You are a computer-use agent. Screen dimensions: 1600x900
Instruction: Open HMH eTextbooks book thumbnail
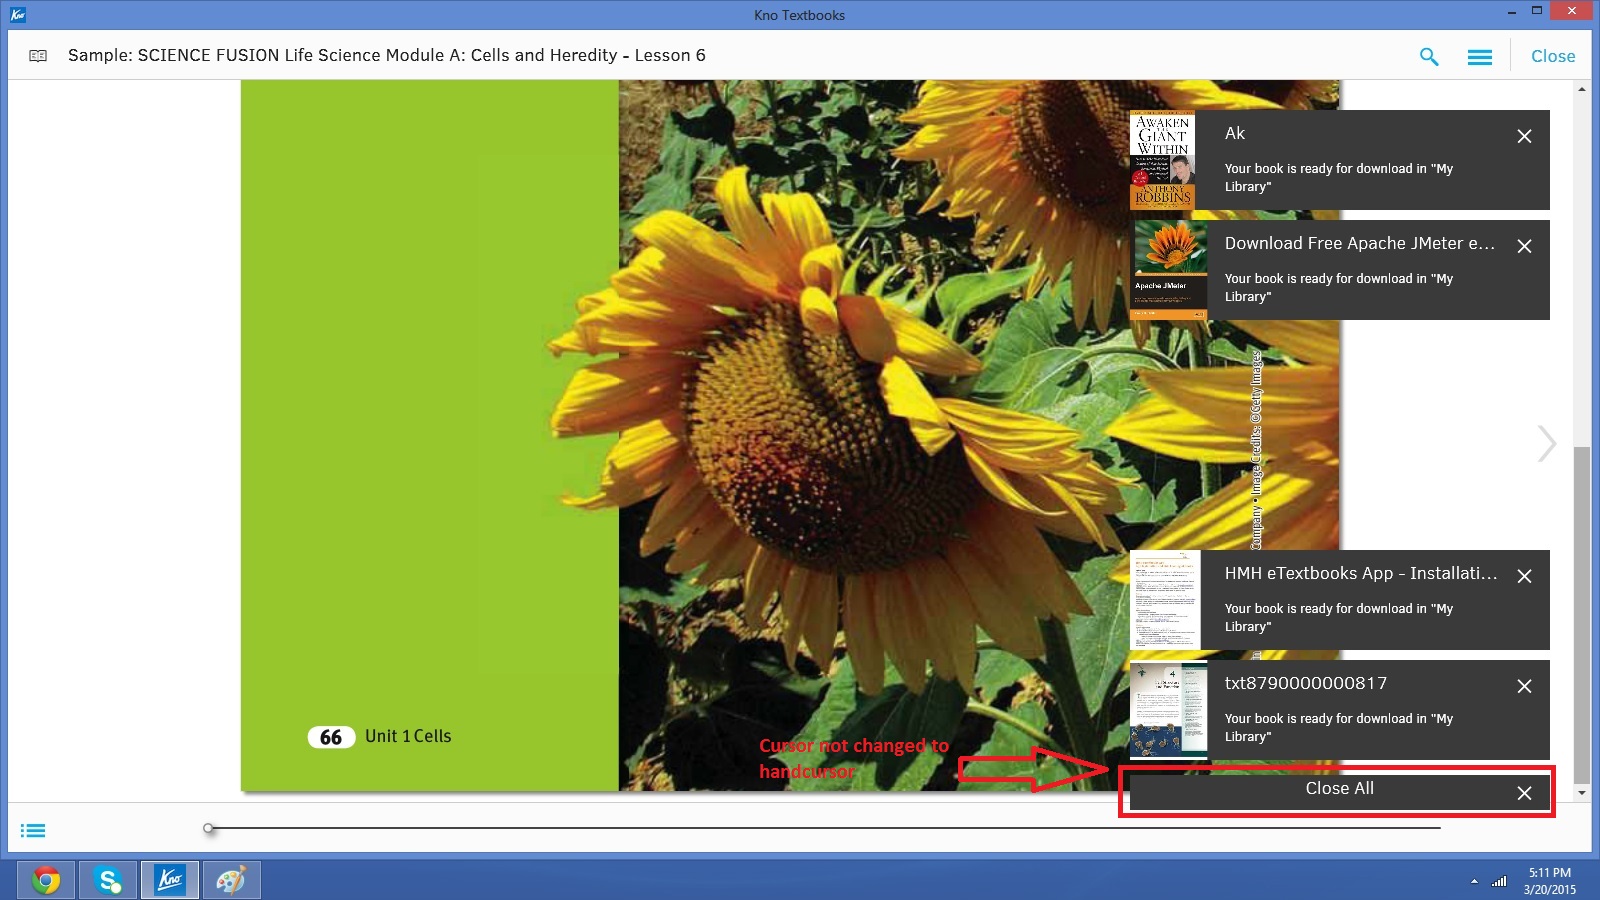pos(1165,600)
